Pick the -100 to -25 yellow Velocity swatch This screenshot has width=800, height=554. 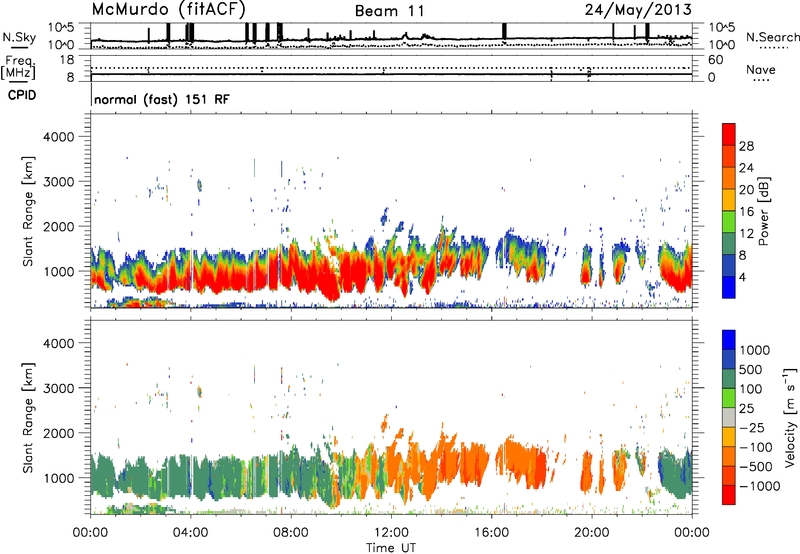[729, 437]
